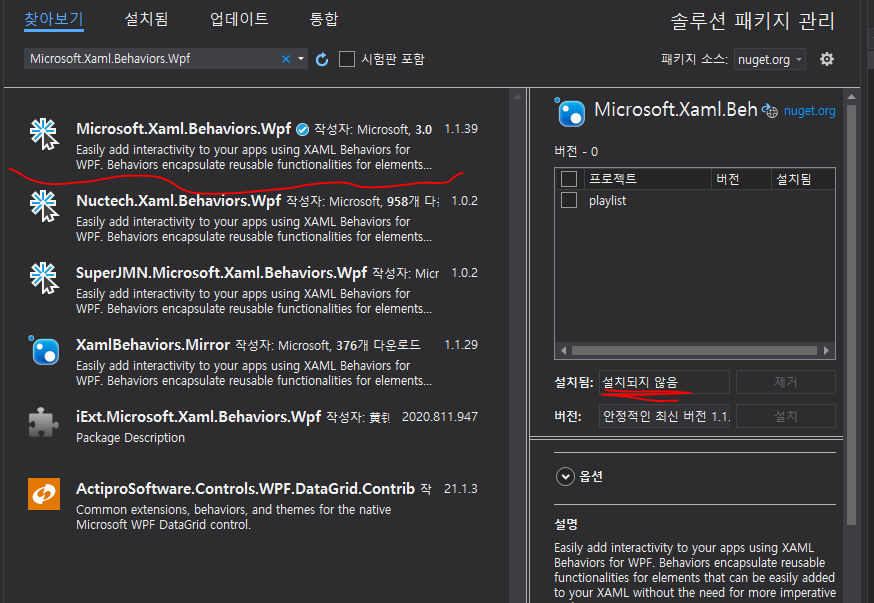Viewport: 874px width, 603px height.
Task: Sort by the 설치됨 column header
Action: 803,179
